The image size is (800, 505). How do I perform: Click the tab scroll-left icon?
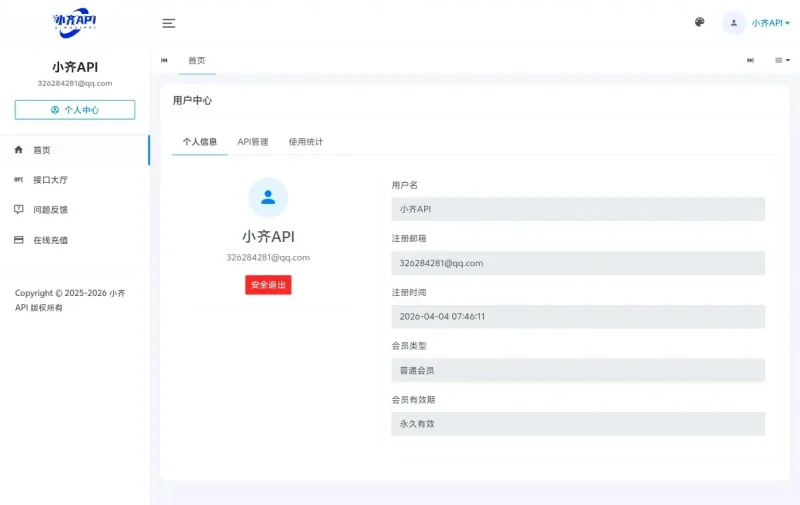(x=164, y=60)
